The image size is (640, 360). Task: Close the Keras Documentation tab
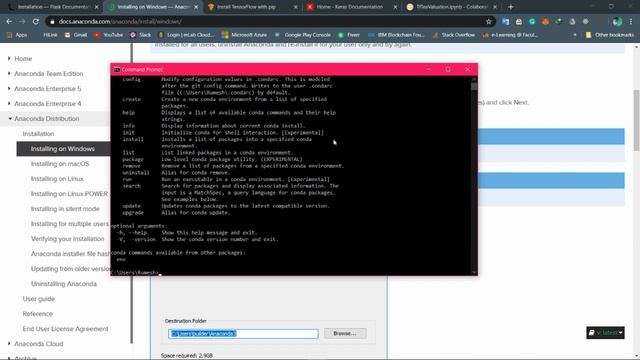click(395, 7)
